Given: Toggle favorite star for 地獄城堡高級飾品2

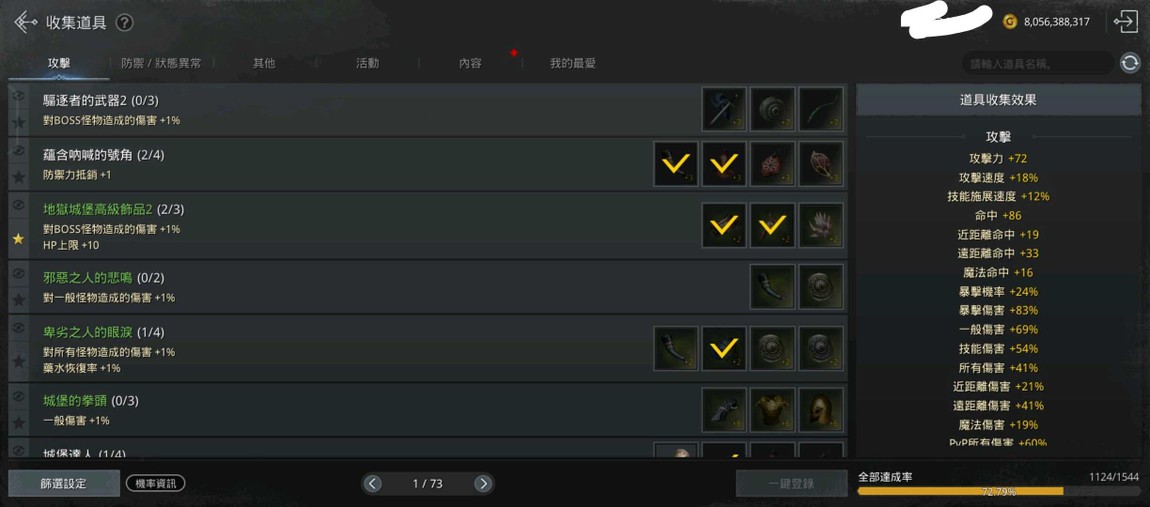Looking at the screenshot, I should (18, 238).
